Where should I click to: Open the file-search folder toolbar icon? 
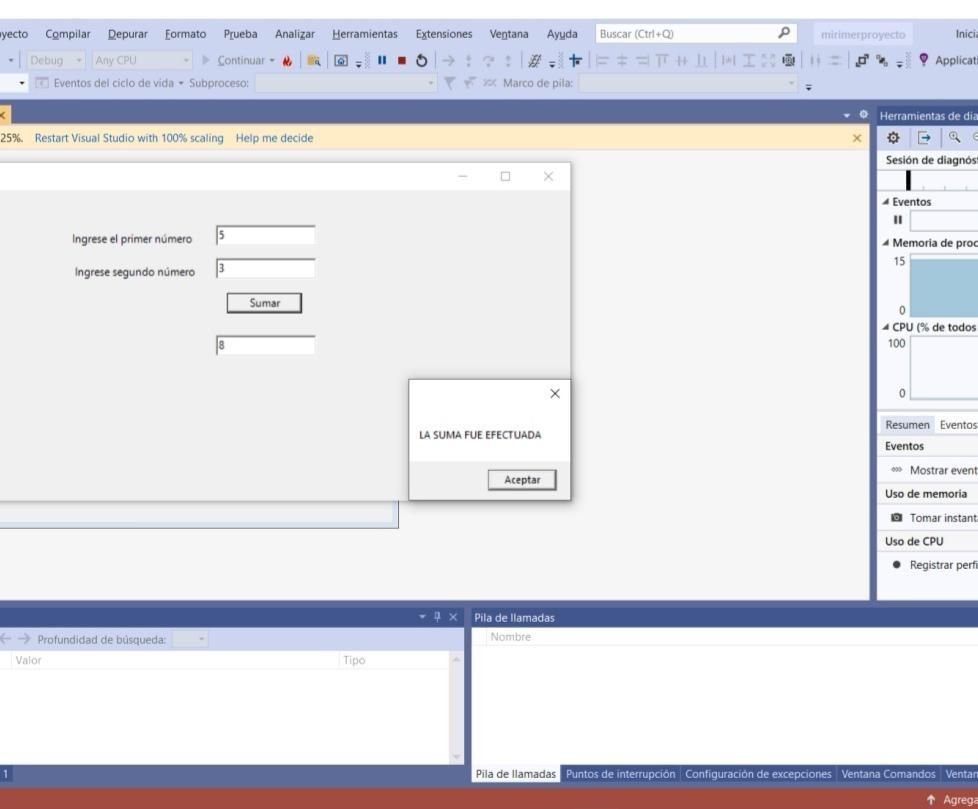click(314, 61)
